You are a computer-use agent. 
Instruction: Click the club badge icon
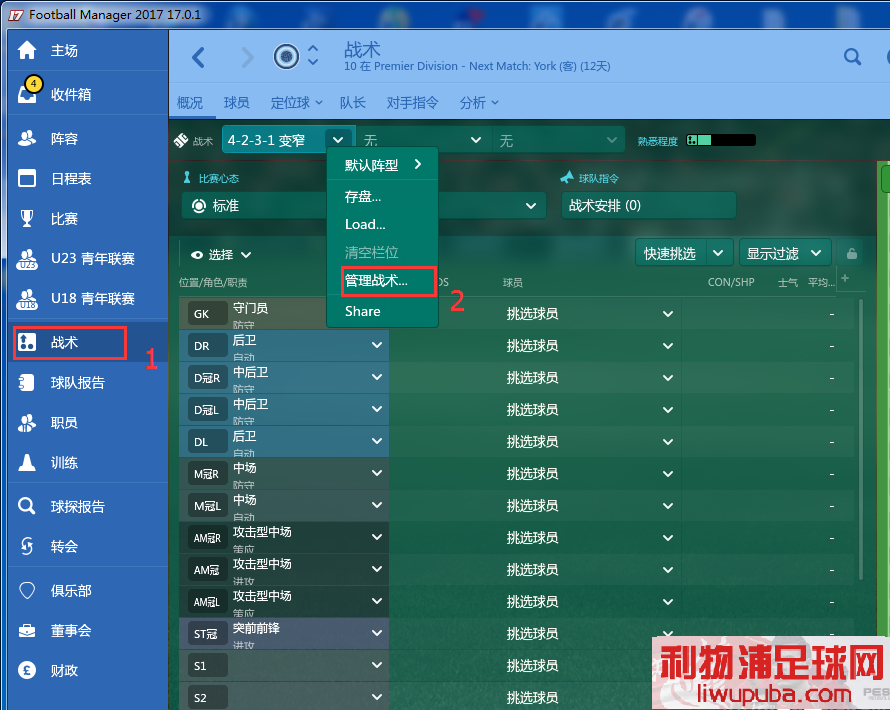pyautogui.click(x=286, y=56)
